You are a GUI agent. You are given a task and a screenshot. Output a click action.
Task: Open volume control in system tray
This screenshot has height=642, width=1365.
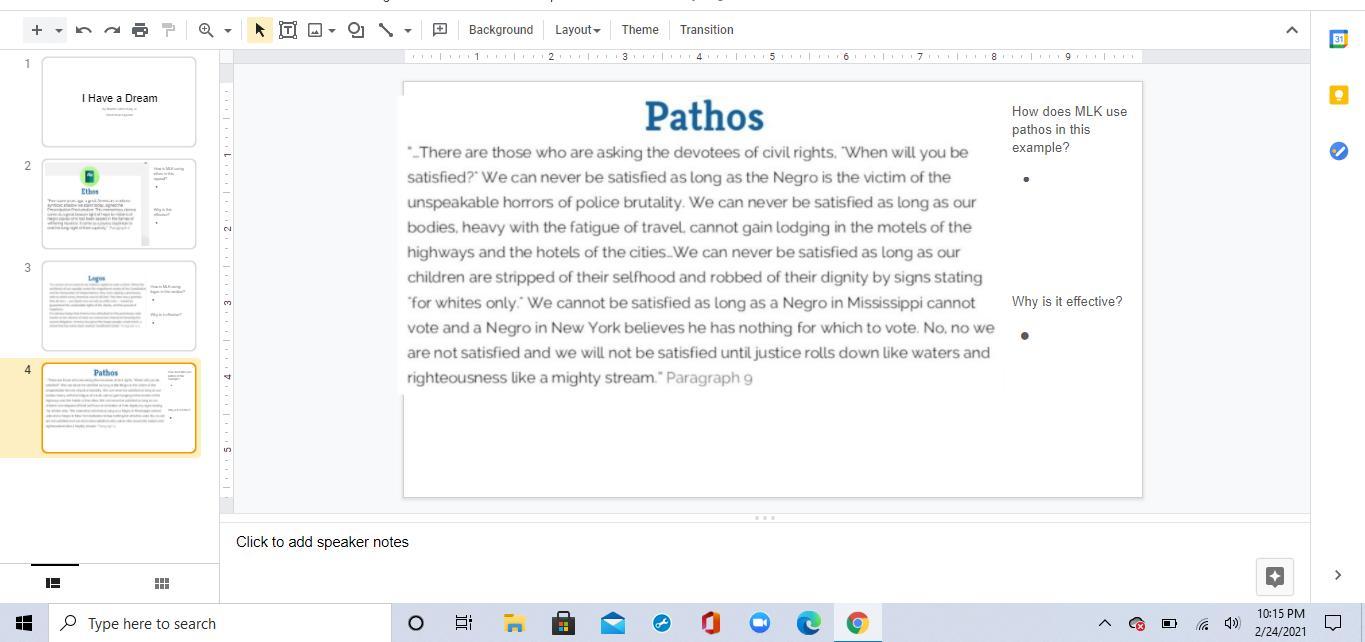[1232, 623]
